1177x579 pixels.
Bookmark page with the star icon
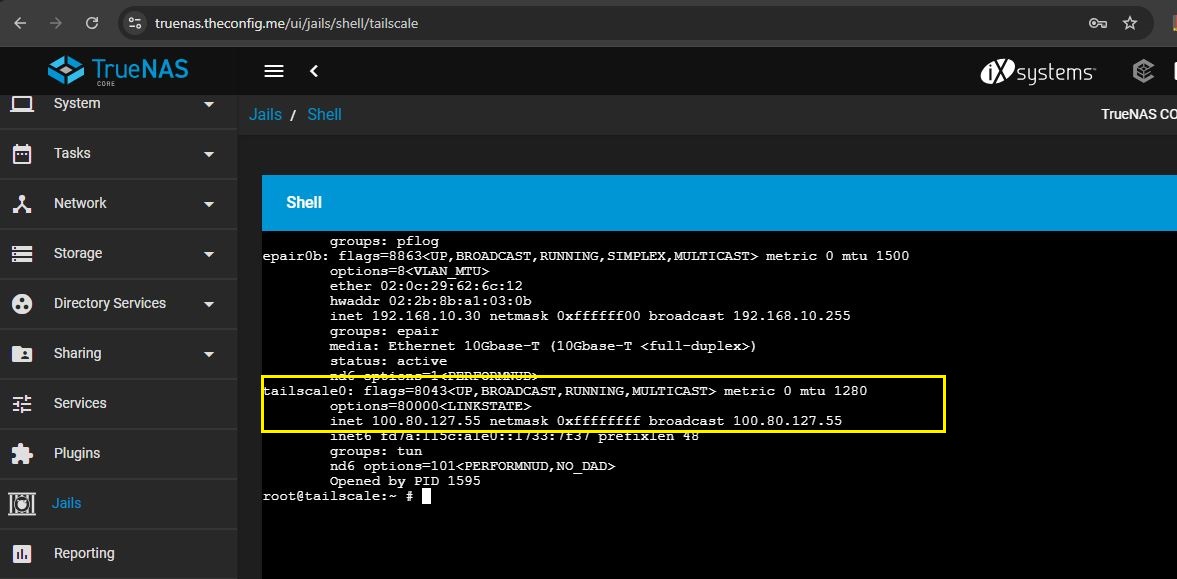1130,23
